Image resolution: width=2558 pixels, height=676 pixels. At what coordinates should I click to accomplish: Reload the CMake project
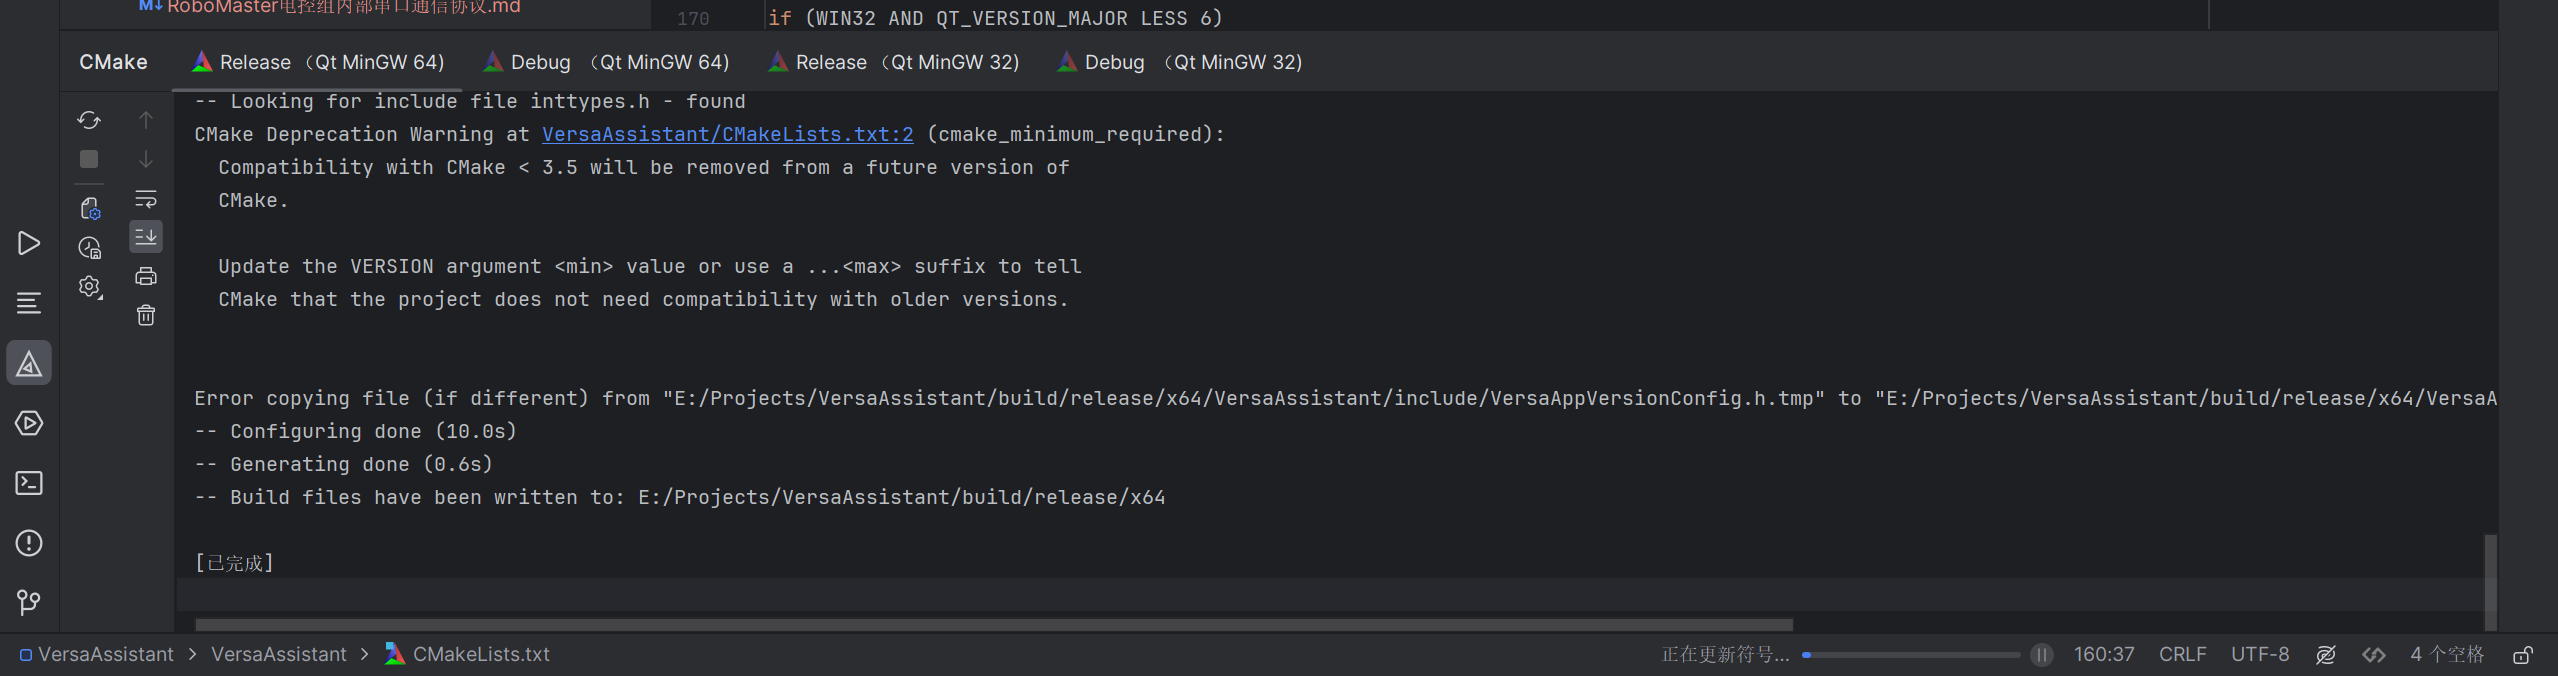[89, 120]
